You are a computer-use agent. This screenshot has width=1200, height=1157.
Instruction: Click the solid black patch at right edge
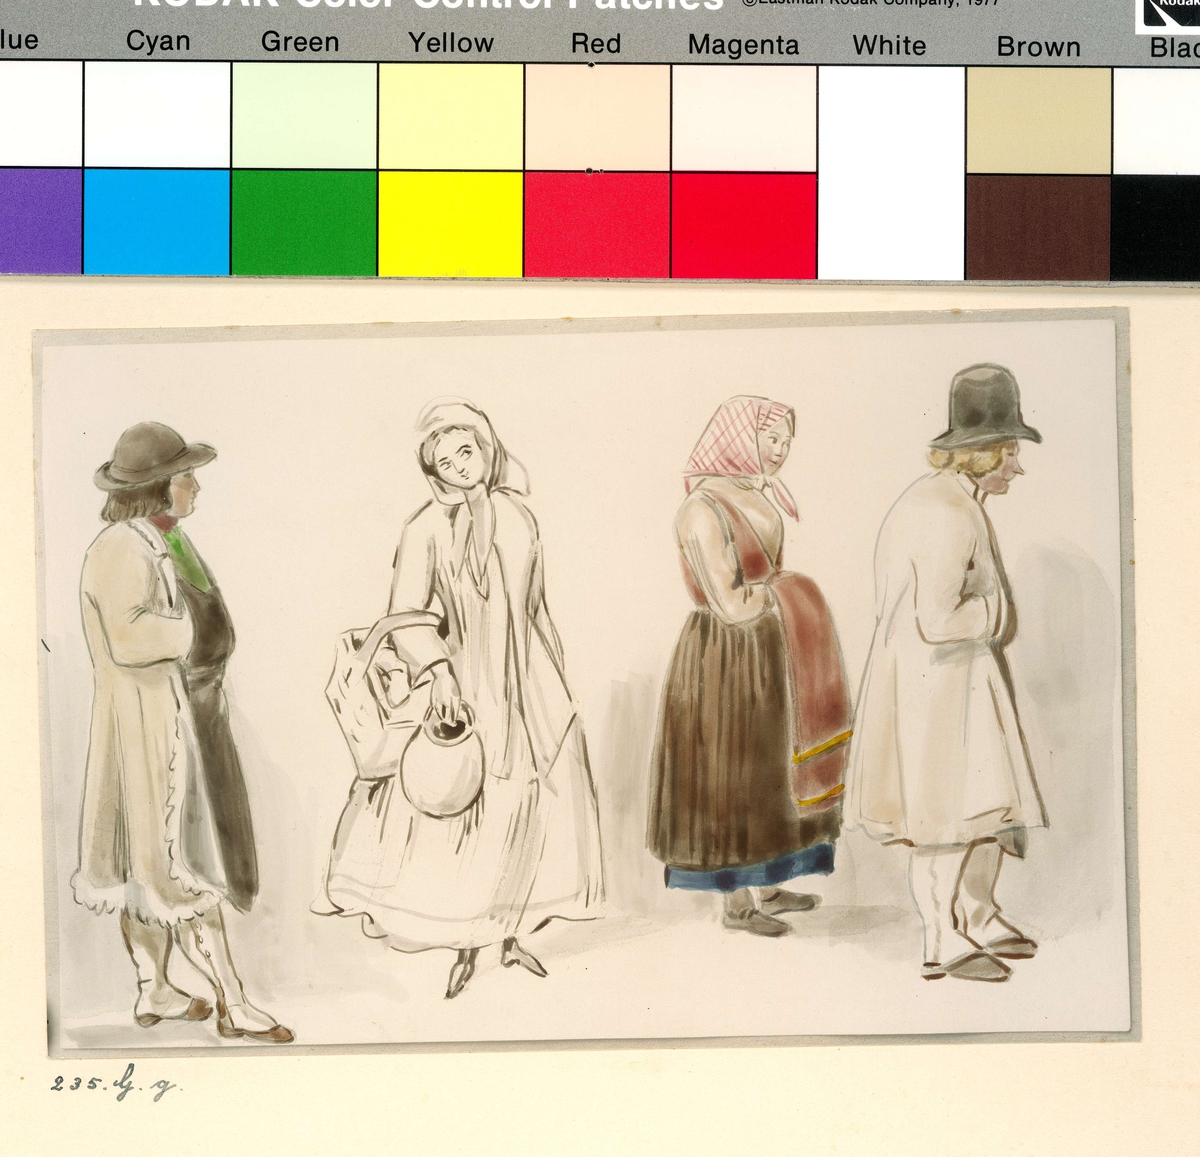point(1156,228)
